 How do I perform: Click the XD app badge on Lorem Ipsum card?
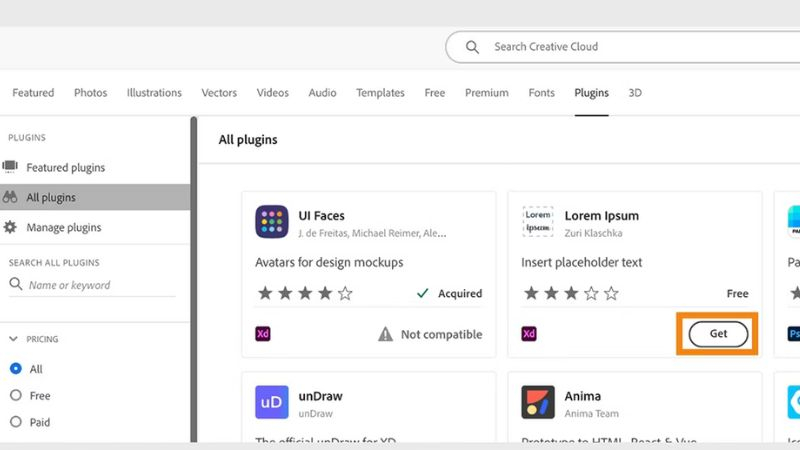(x=529, y=334)
